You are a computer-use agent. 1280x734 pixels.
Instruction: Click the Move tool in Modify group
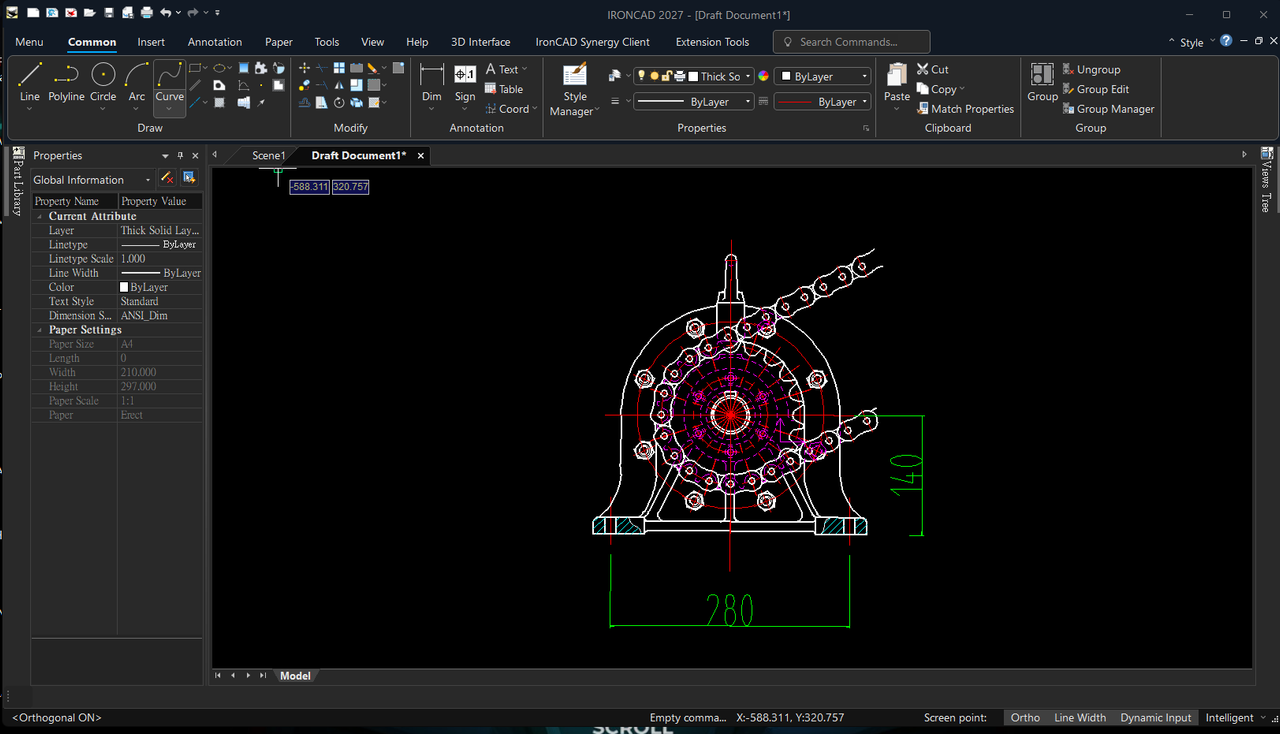(x=304, y=68)
